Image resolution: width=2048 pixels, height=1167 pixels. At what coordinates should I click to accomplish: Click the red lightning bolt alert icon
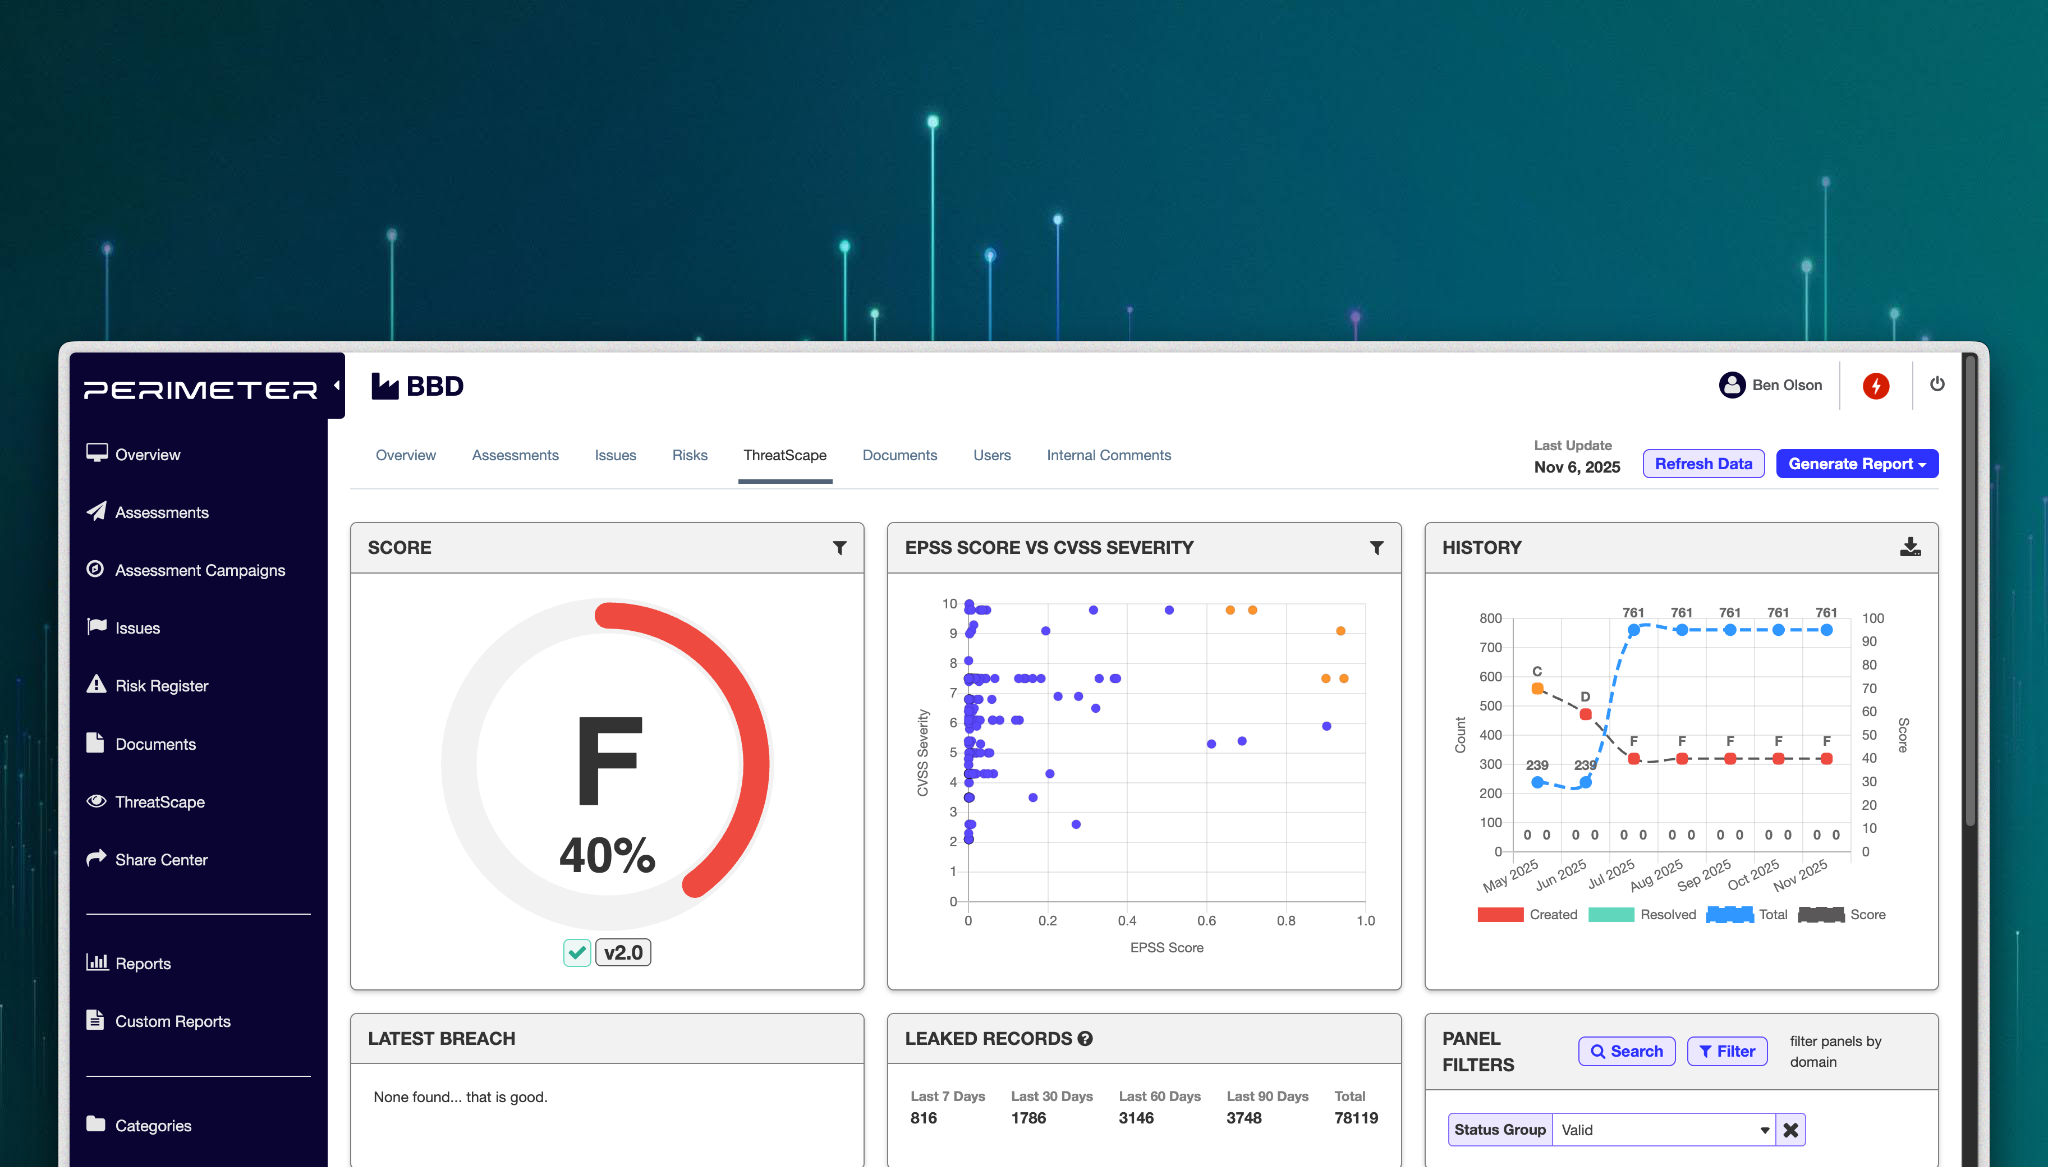point(1876,386)
